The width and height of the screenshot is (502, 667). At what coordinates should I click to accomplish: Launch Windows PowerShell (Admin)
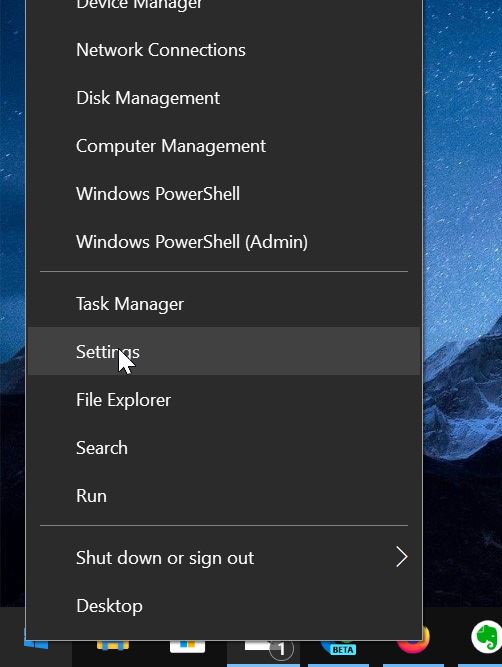(x=224, y=242)
